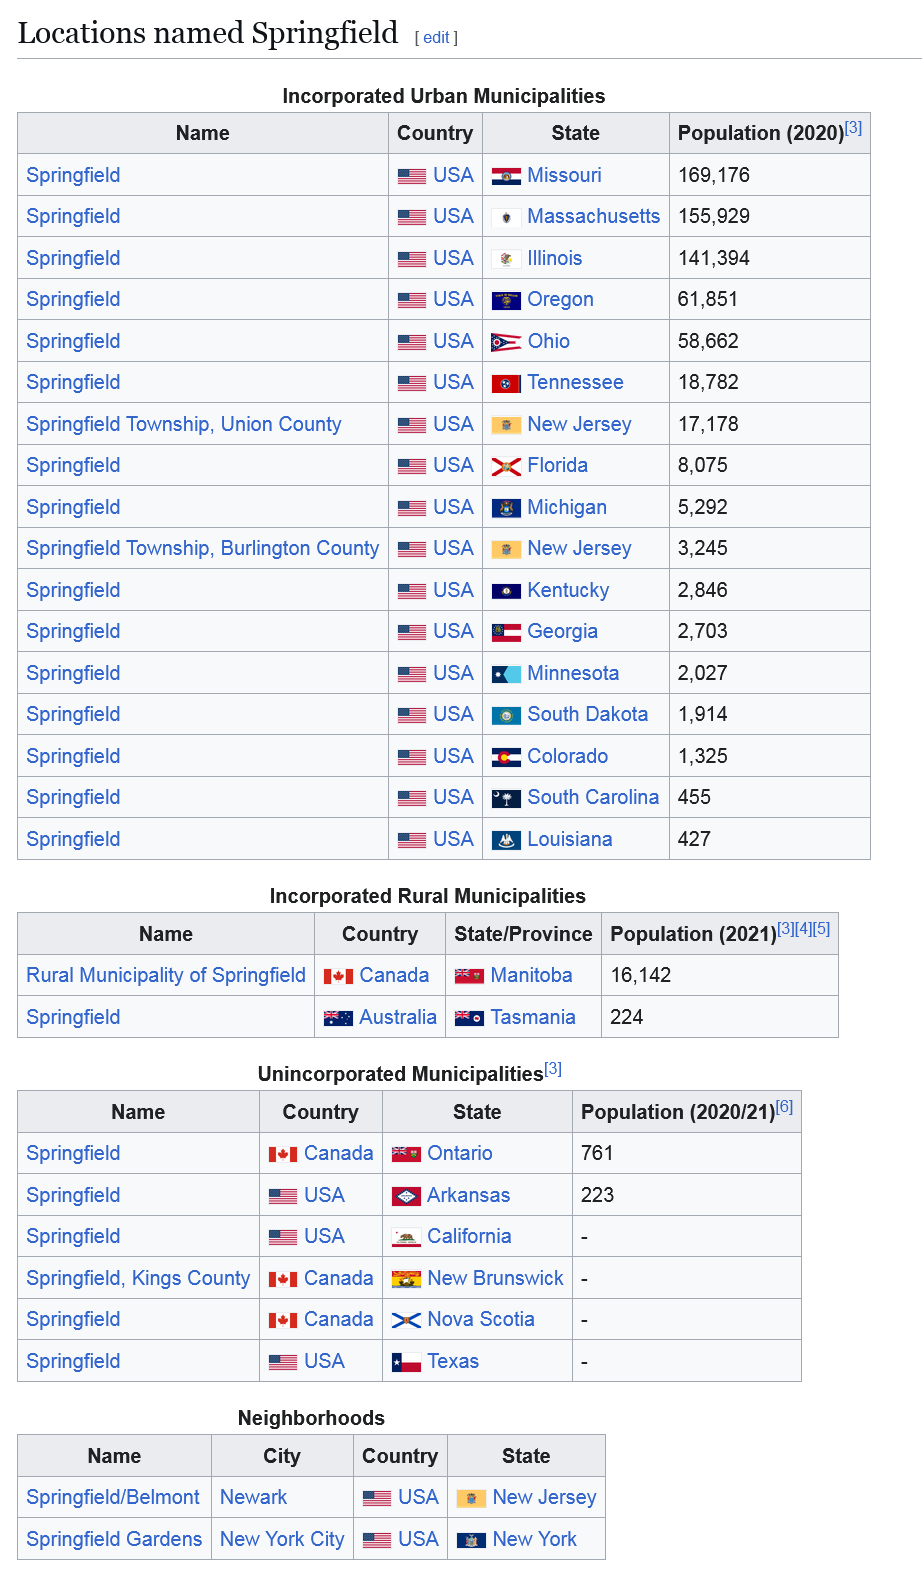The height and width of the screenshot is (1593, 922).
Task: Click the Tasmania flag icon
Action: pos(469,1018)
